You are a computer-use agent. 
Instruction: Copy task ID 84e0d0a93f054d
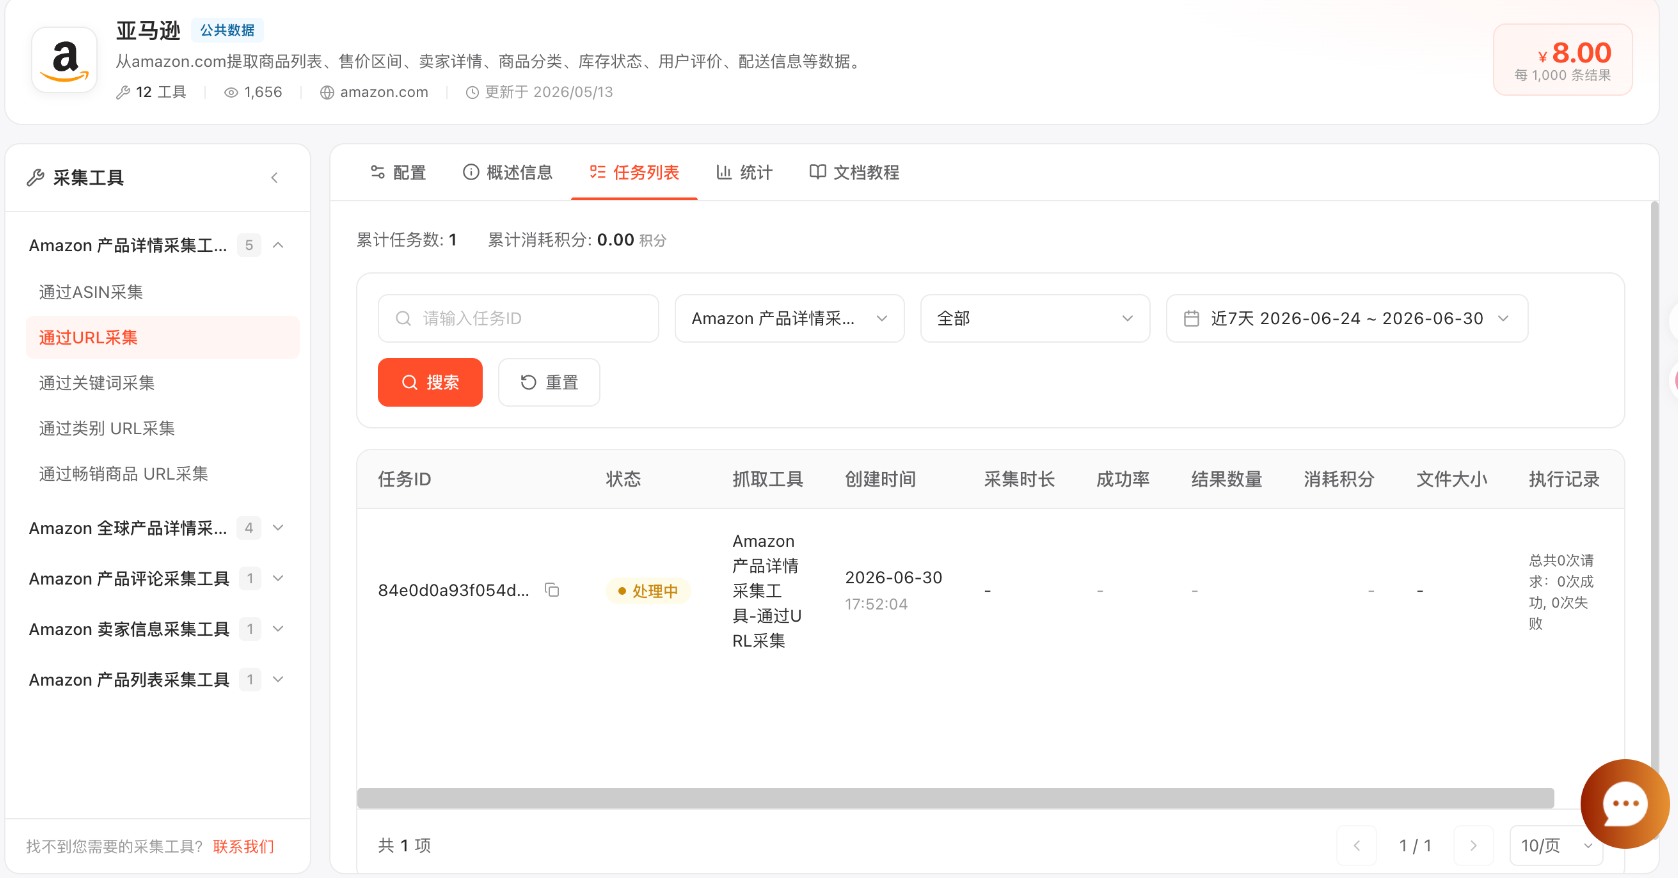[552, 590]
